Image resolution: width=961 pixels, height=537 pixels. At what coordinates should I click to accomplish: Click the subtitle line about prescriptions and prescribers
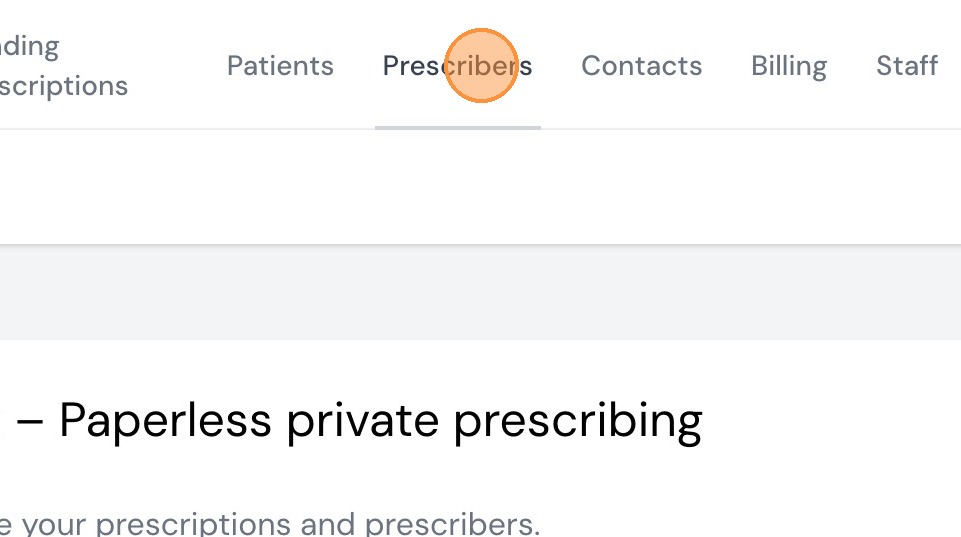coord(270,524)
